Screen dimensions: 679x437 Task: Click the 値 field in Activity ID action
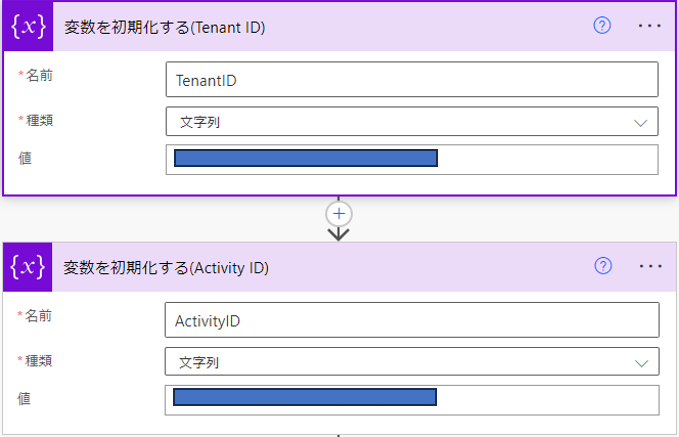pos(412,400)
